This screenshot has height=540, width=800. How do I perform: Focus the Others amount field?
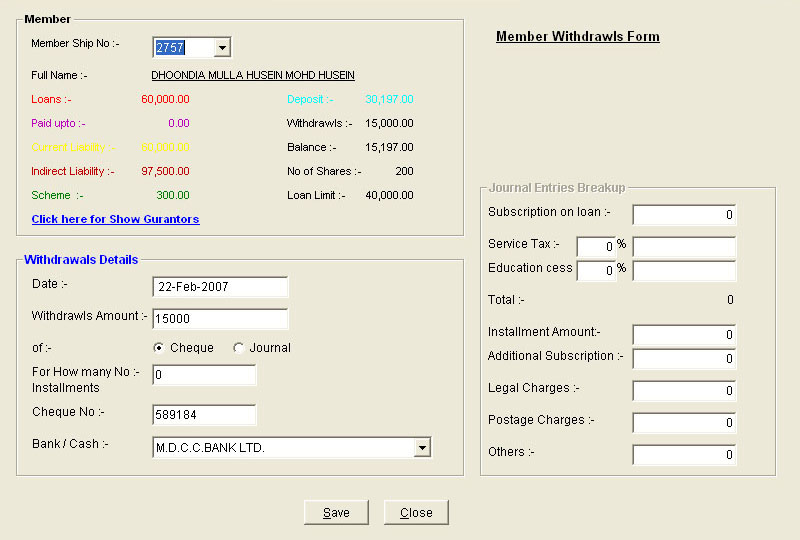coord(684,455)
